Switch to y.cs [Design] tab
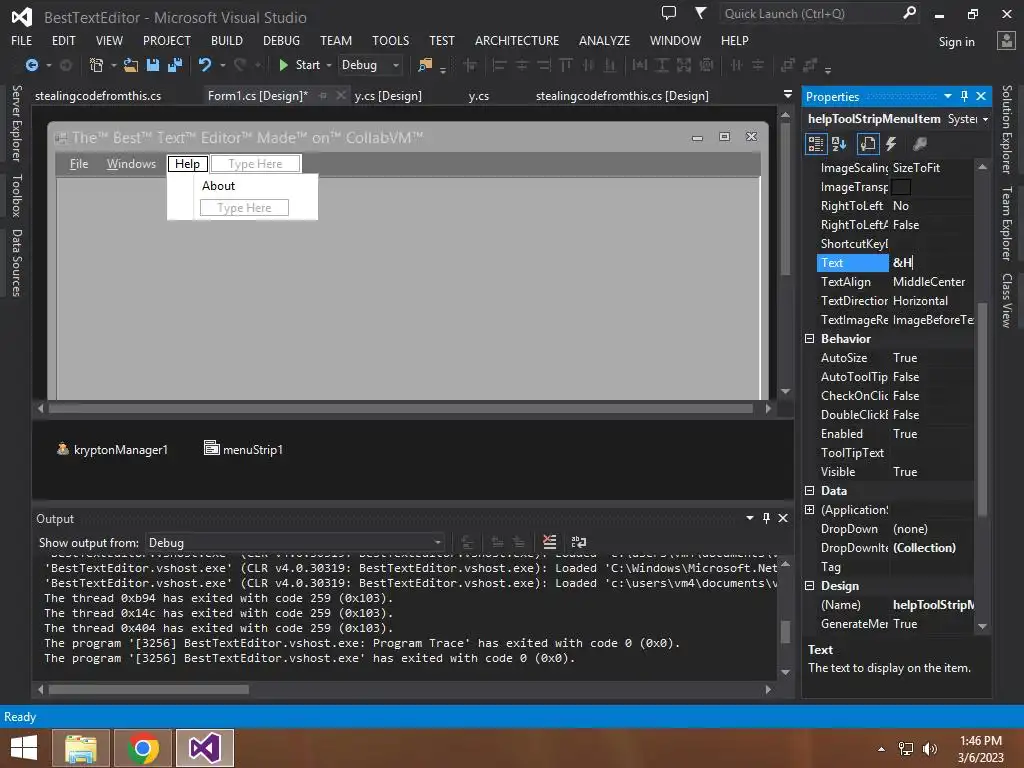This screenshot has height=768, width=1024. pos(388,95)
